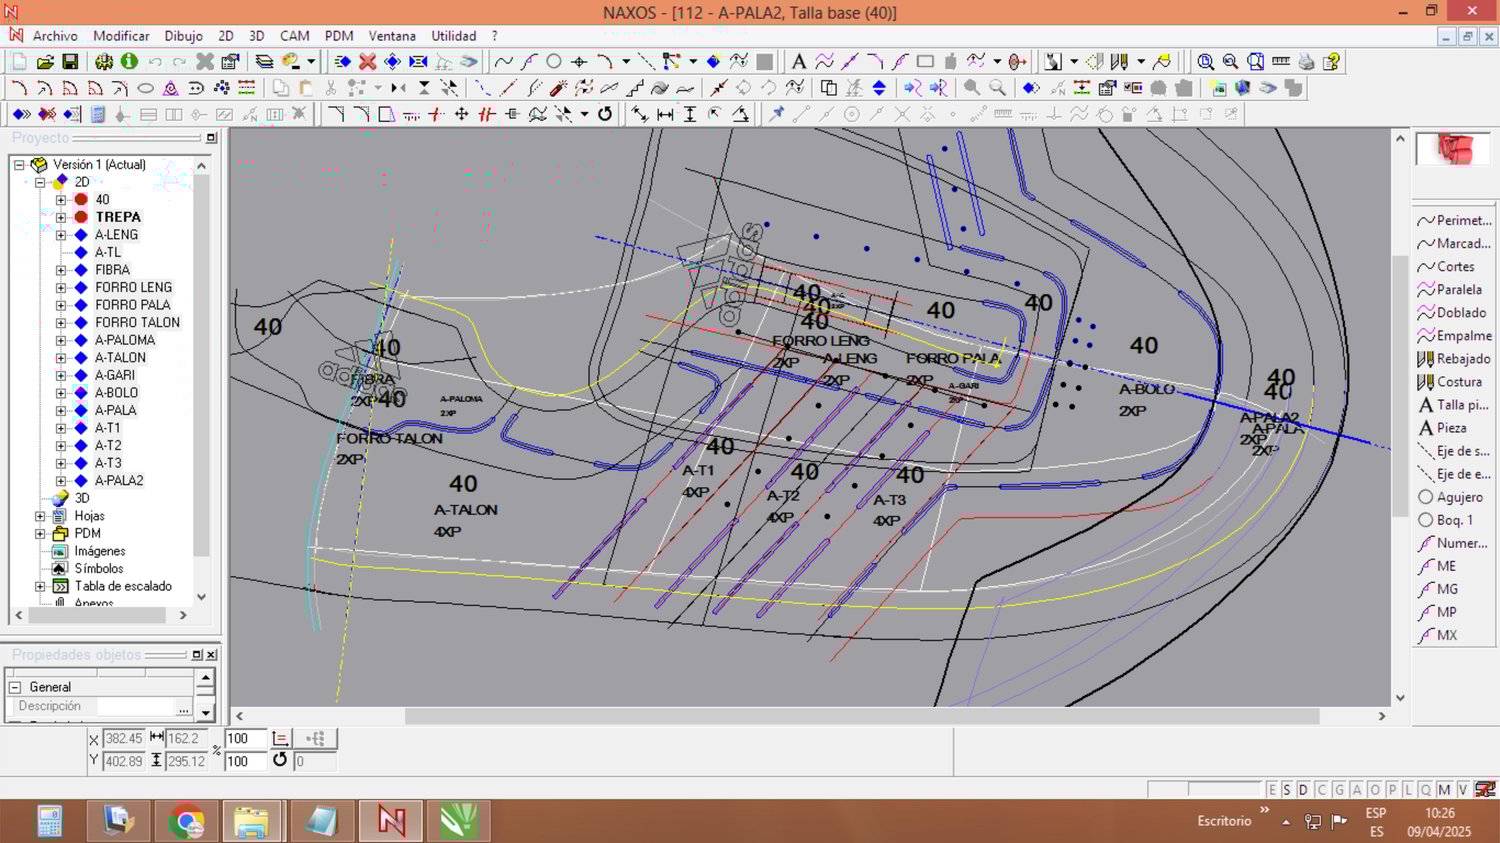
Task: Click the red X delete icon
Action: pos(367,62)
